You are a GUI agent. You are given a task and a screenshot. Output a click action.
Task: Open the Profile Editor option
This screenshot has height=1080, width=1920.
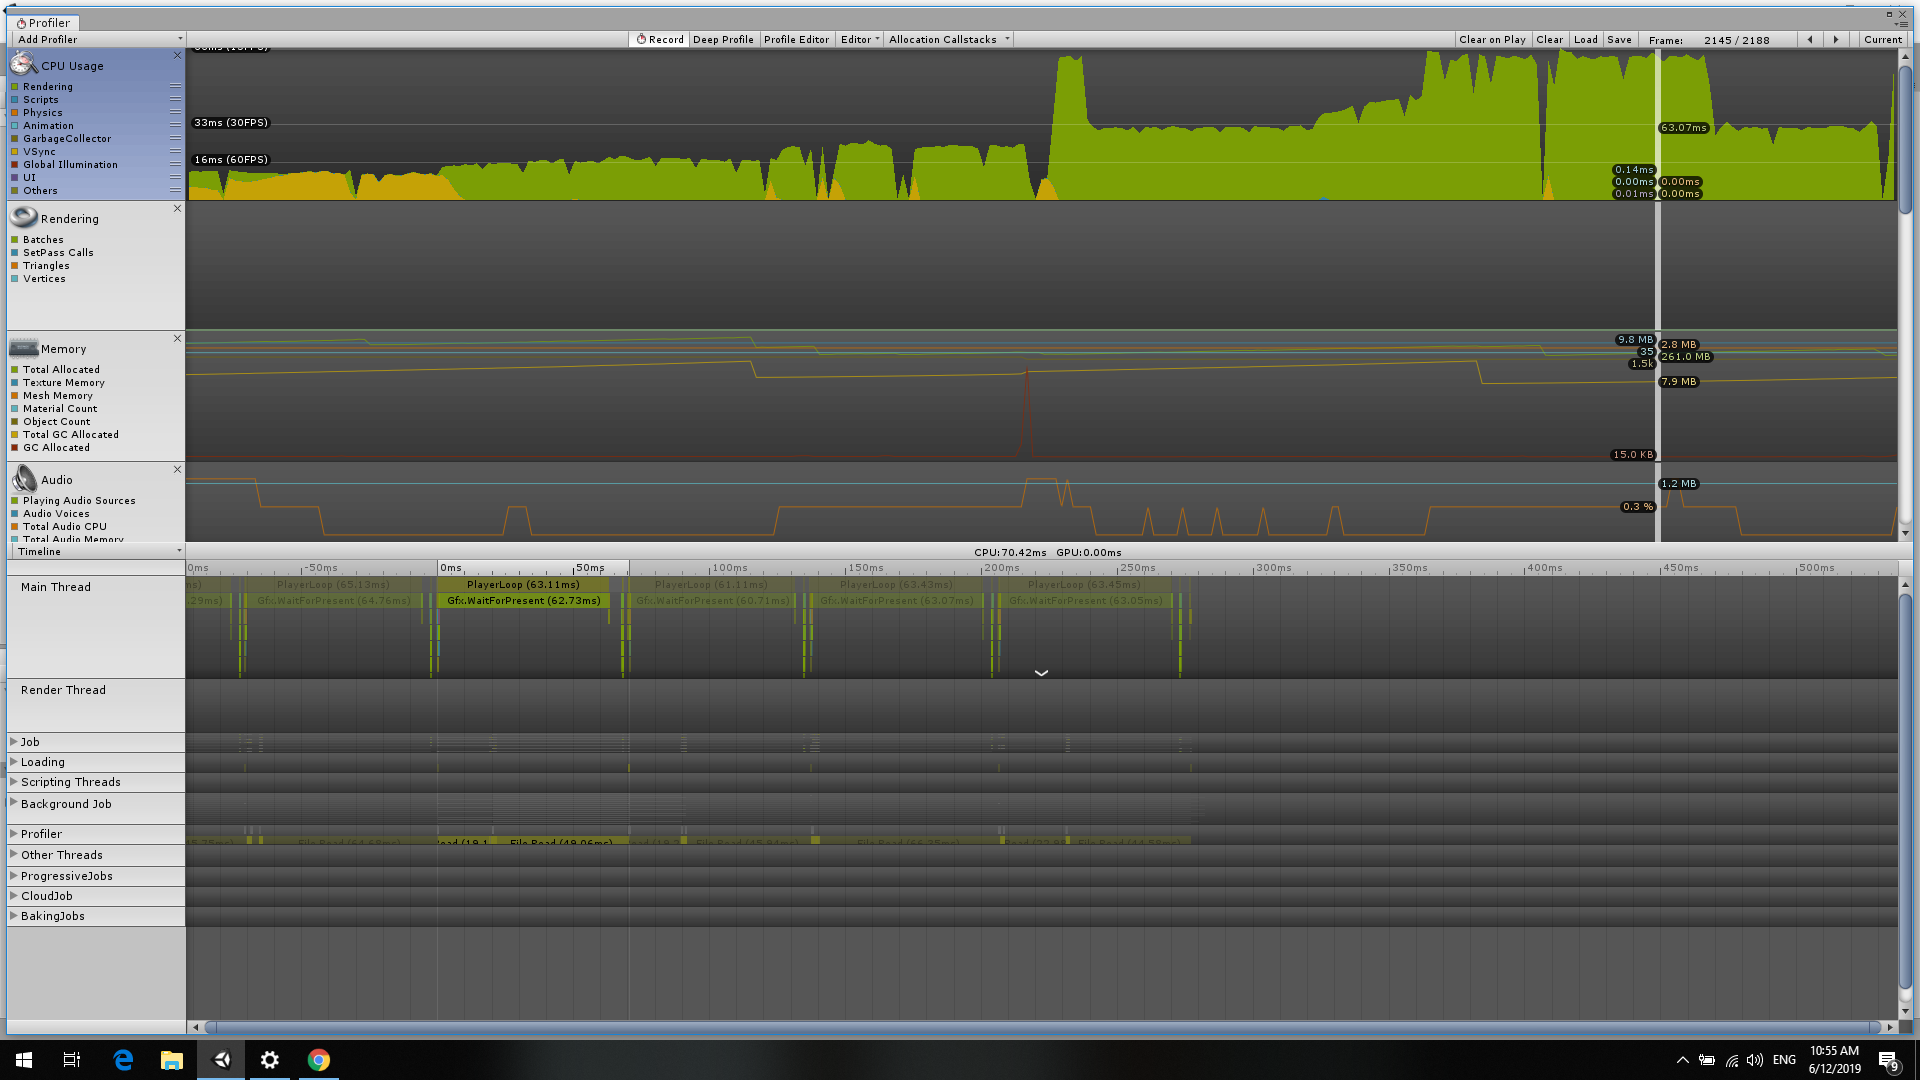click(x=796, y=40)
